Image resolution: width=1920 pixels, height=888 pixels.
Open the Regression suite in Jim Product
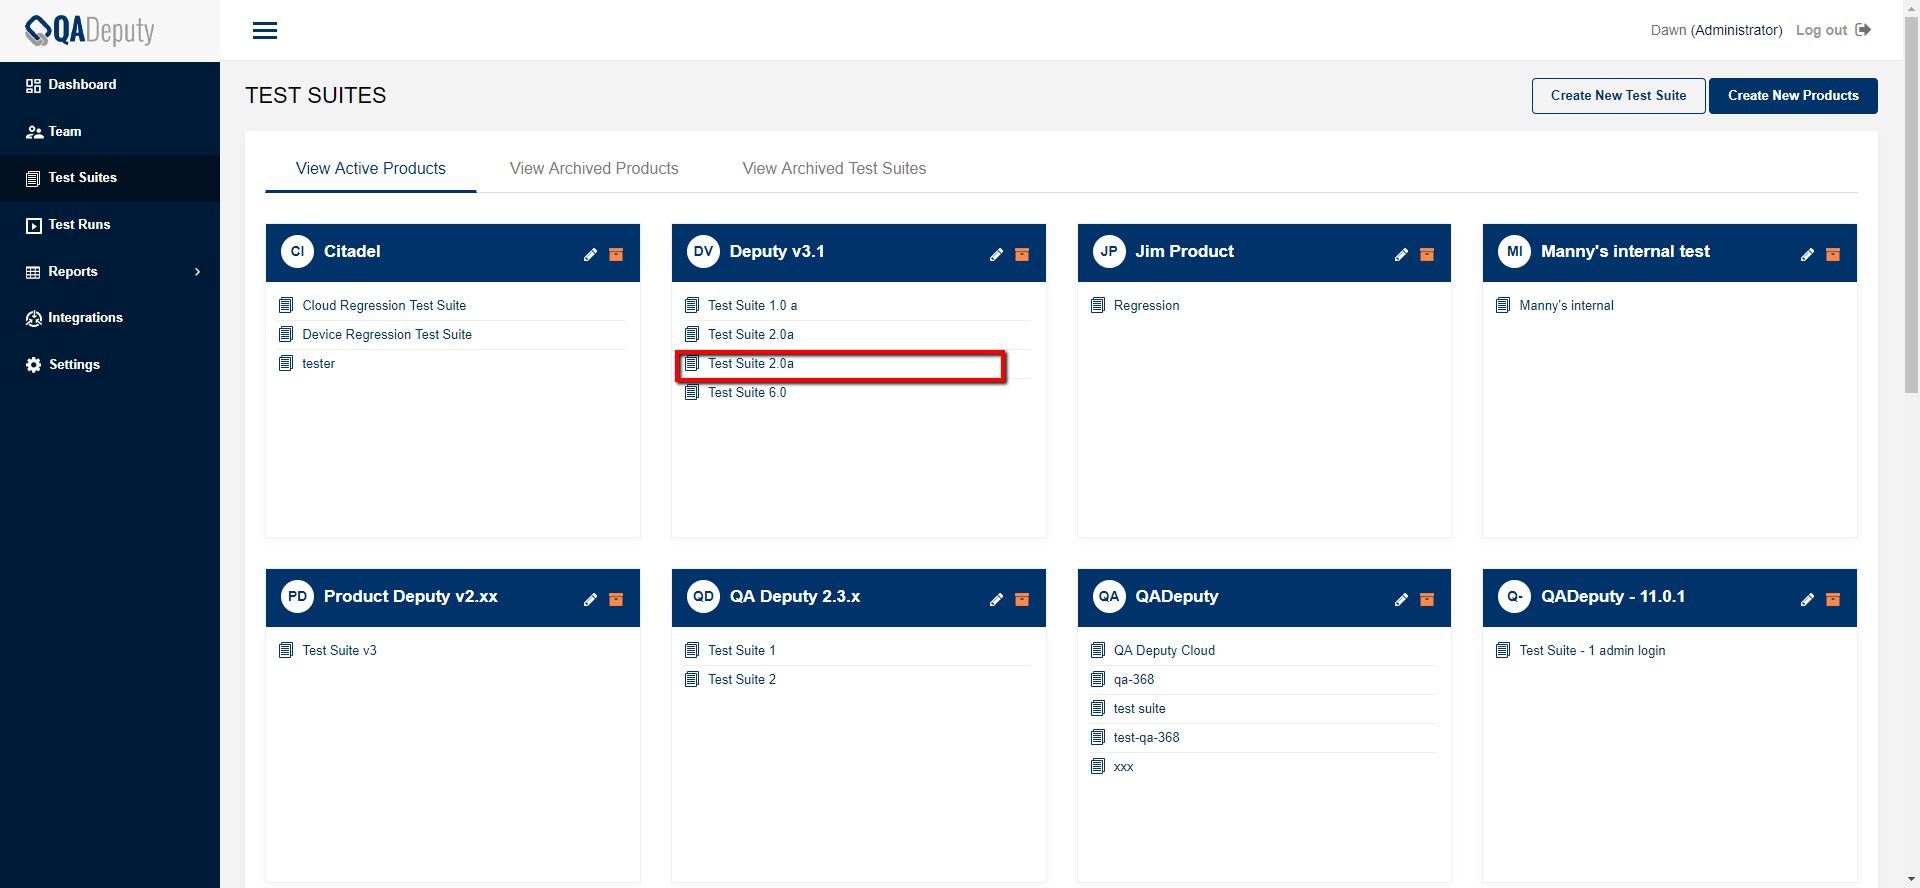[1146, 305]
